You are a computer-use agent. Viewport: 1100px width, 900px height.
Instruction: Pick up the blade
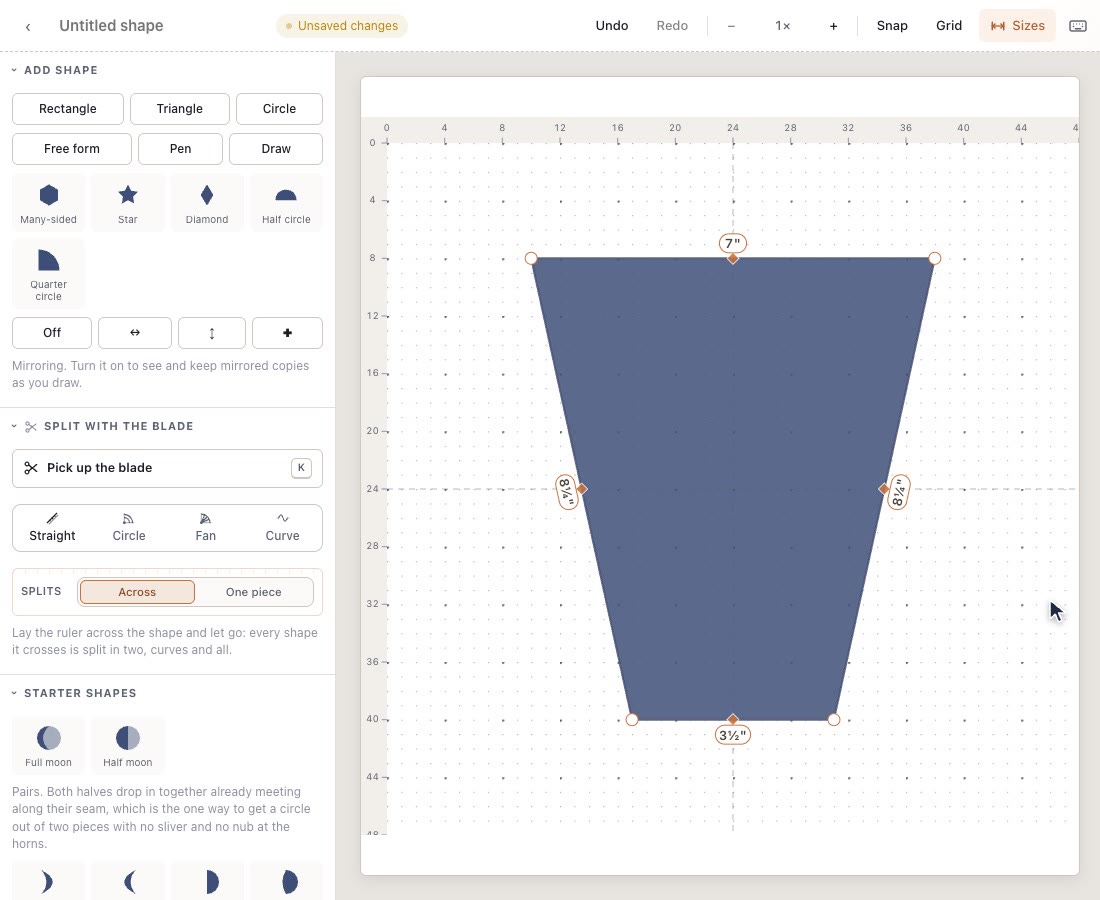pyautogui.click(x=167, y=468)
